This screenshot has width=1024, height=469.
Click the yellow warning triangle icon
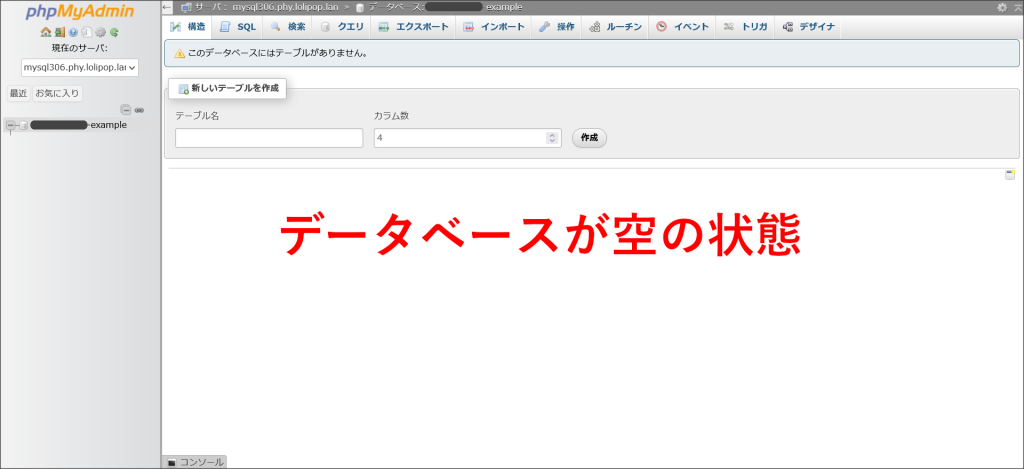180,53
